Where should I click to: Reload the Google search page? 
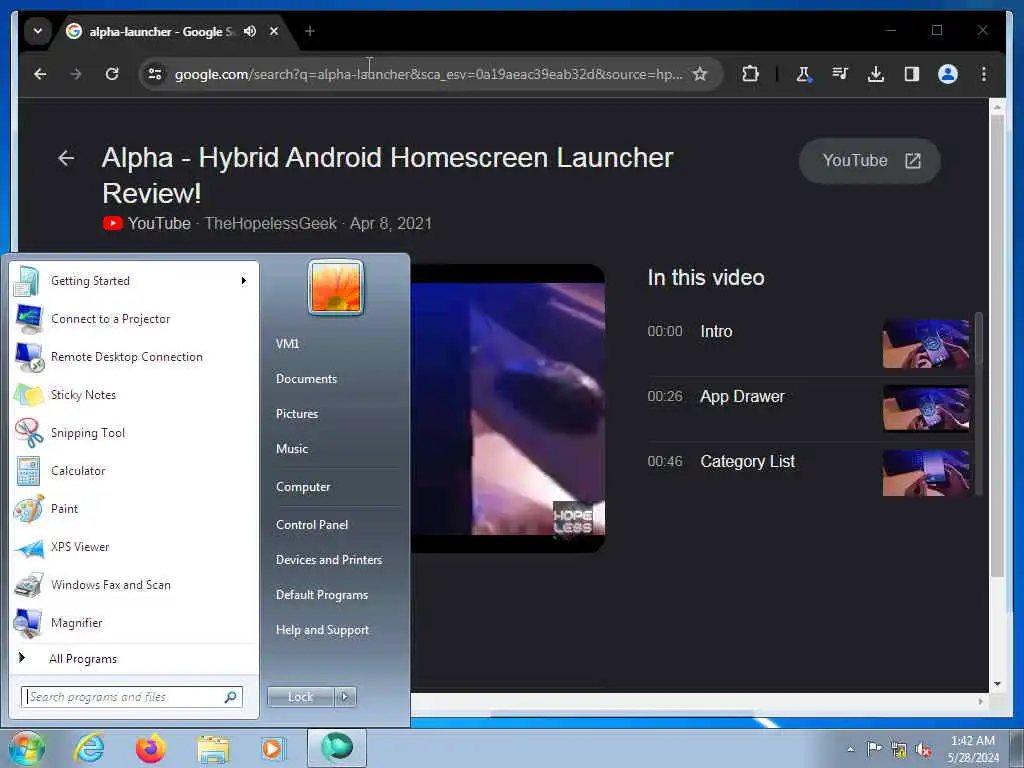point(112,74)
